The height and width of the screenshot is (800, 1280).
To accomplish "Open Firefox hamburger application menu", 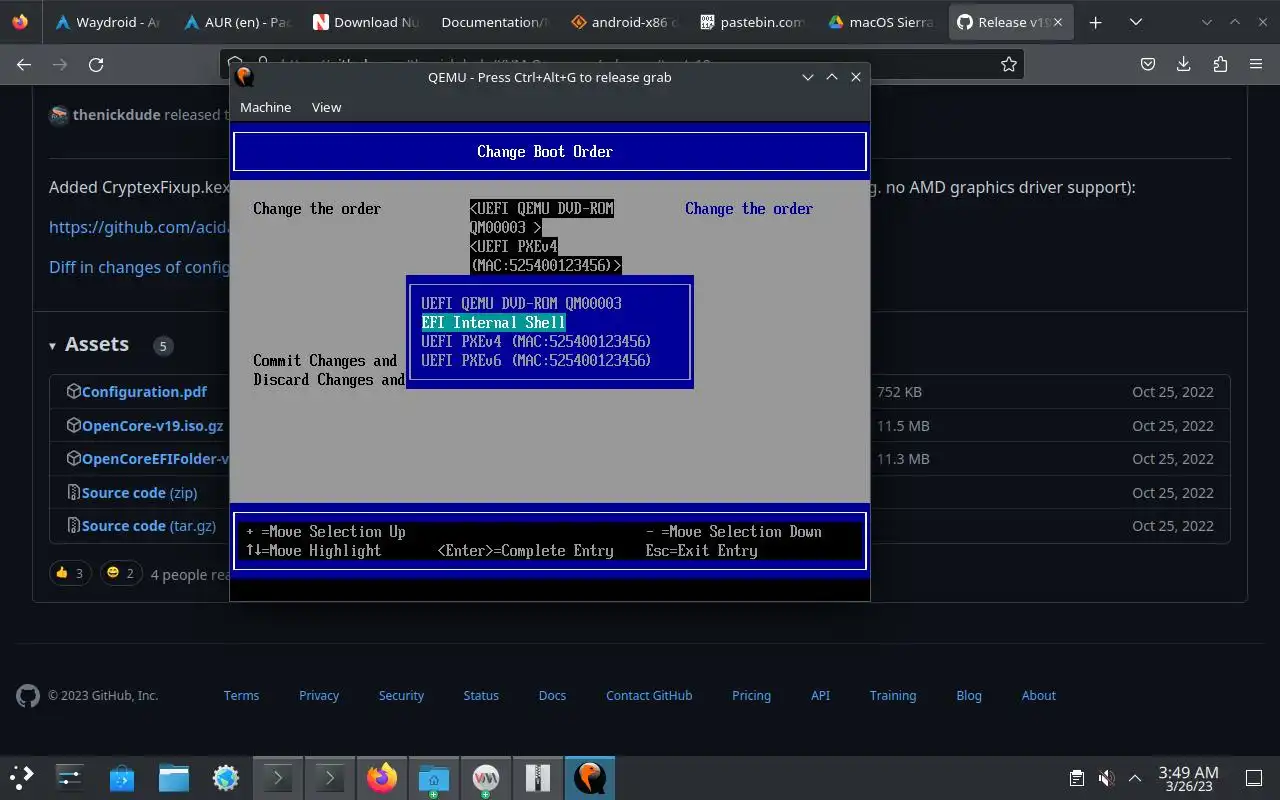I will [1256, 64].
